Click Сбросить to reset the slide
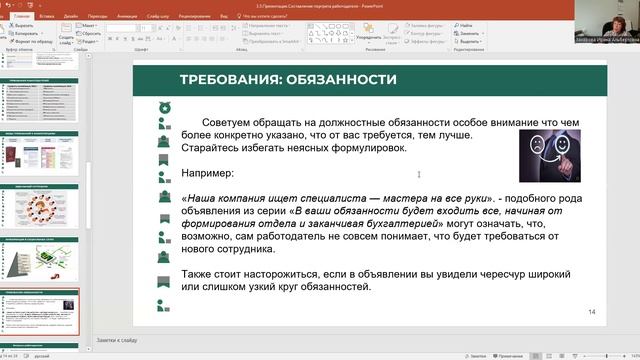This screenshot has width=640, height=360. coord(88,33)
